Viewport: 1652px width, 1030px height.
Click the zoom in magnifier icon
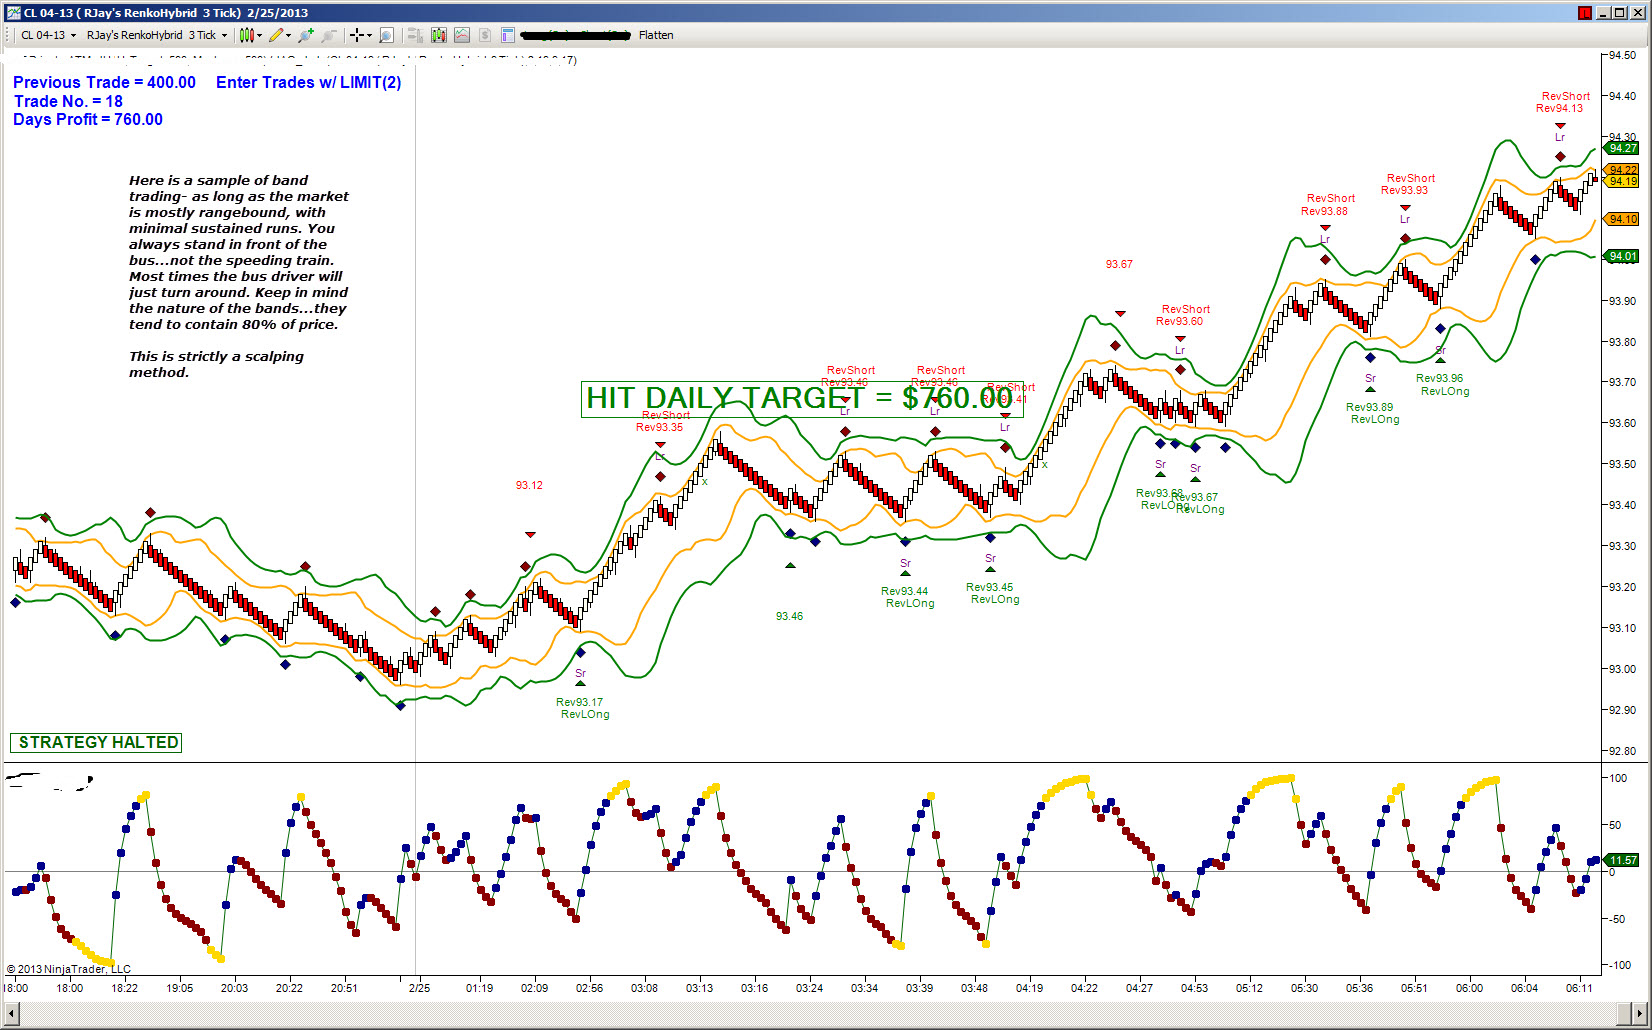tap(306, 35)
